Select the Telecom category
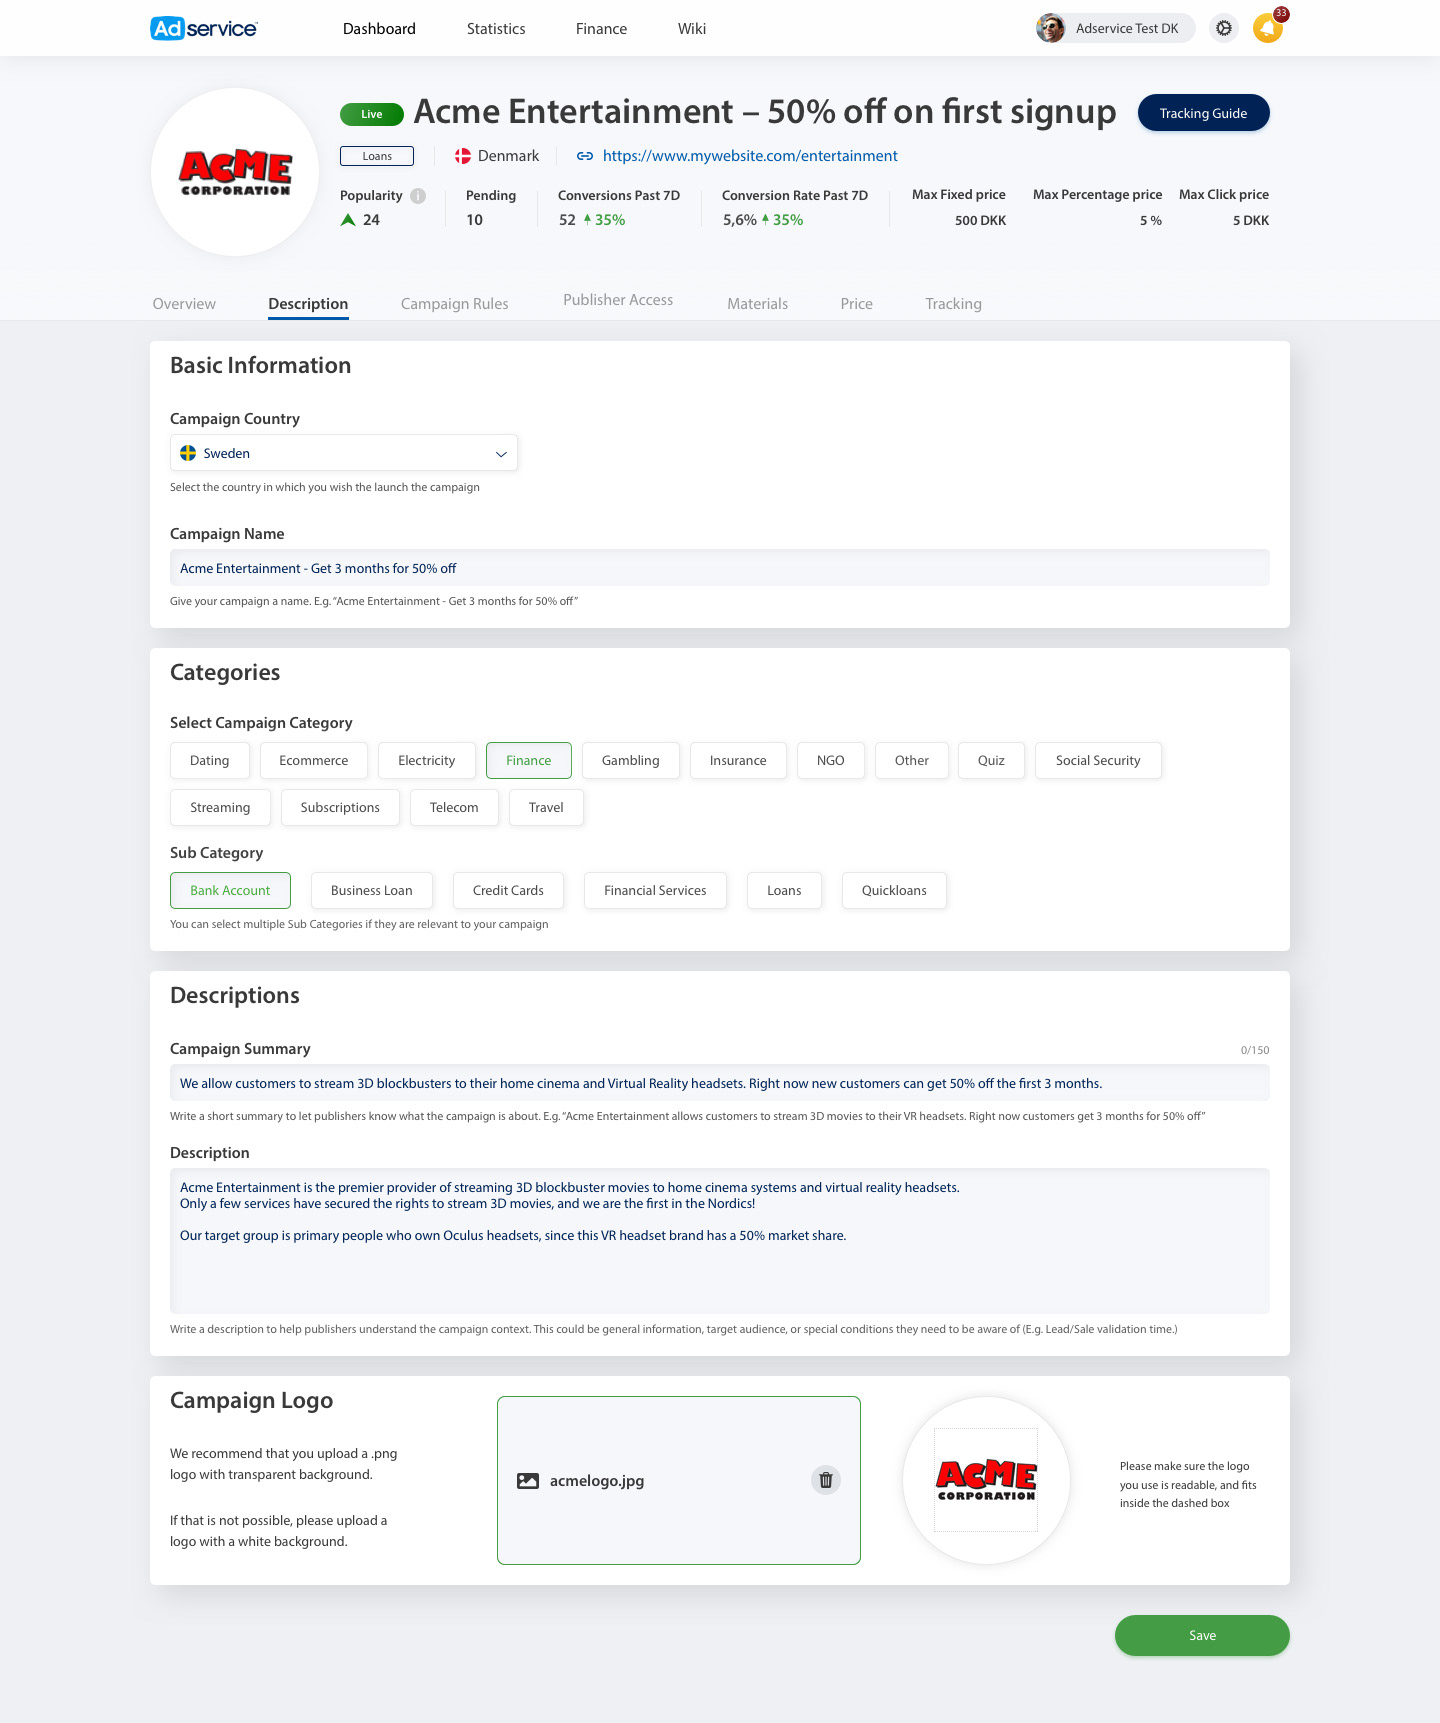The height and width of the screenshot is (1723, 1440). click(x=454, y=808)
